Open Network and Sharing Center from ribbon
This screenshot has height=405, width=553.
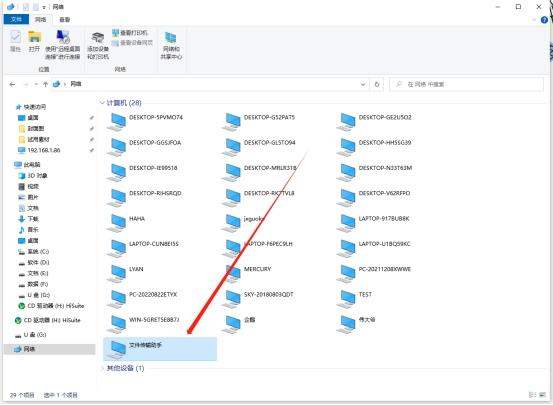click(x=171, y=46)
